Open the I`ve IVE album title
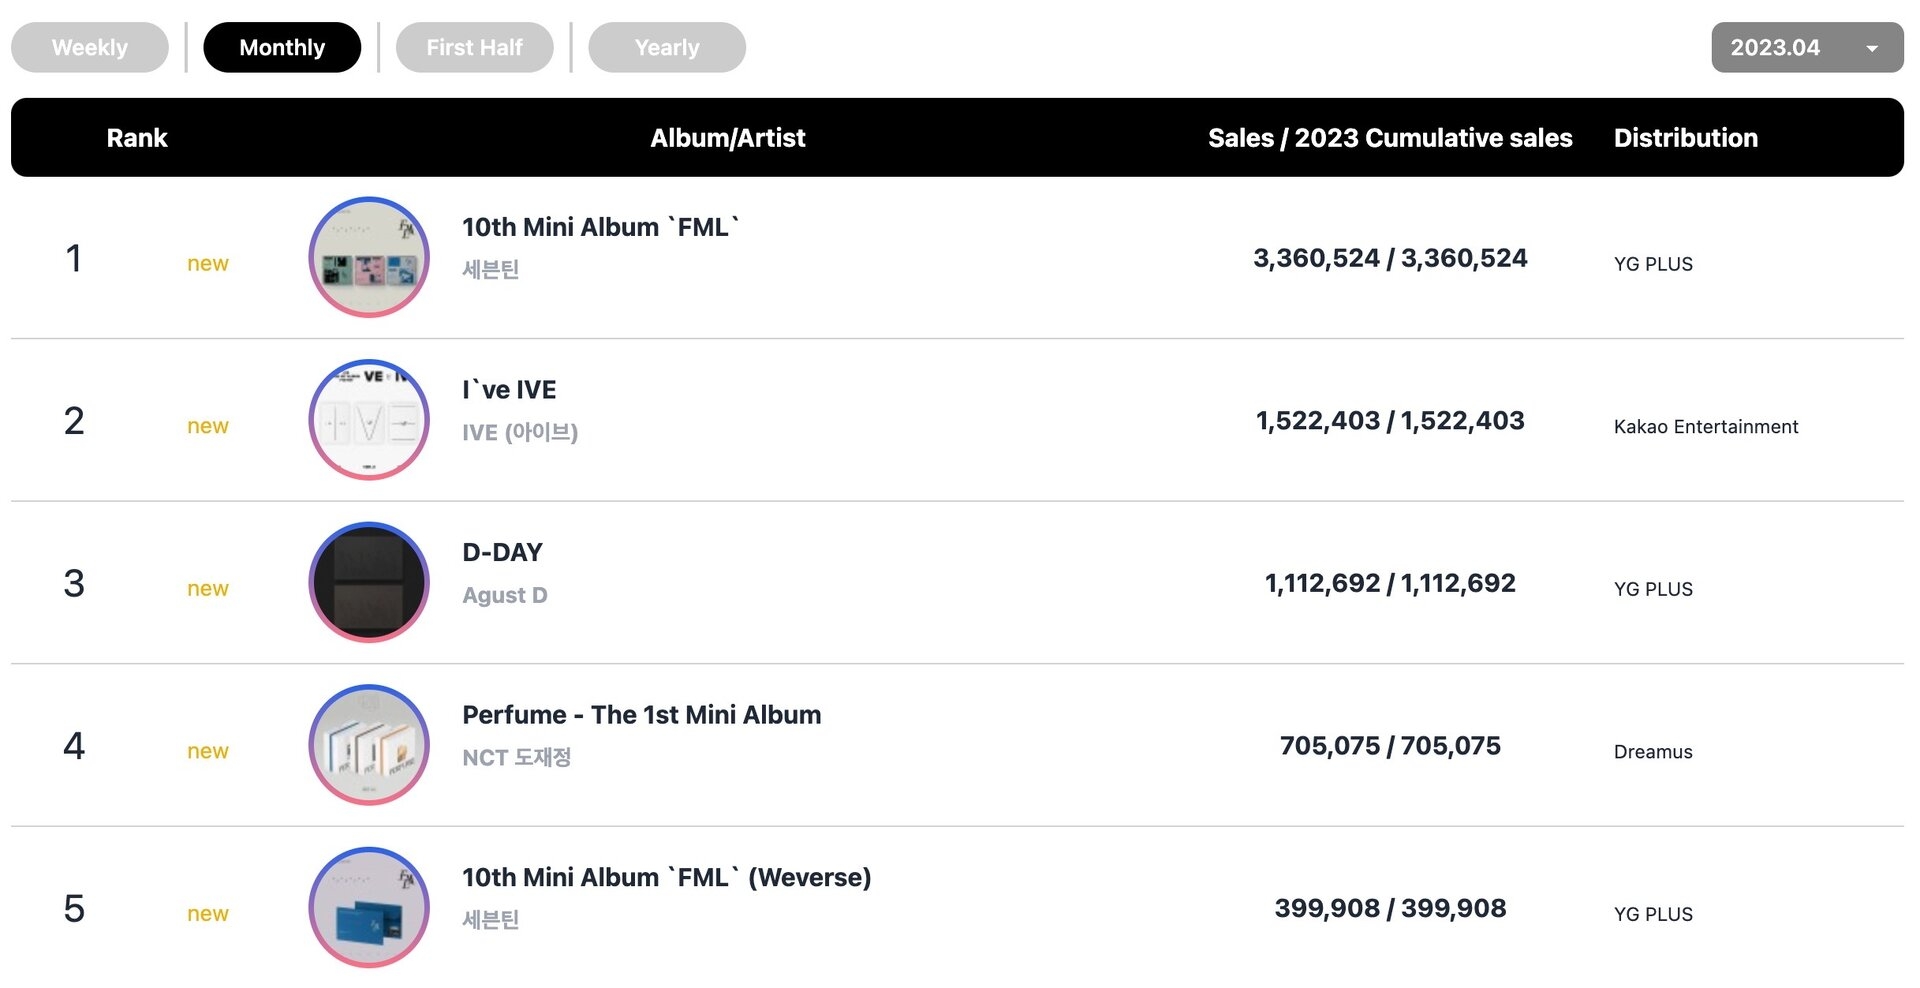Screen dimensions: 1920x988 pos(509,390)
